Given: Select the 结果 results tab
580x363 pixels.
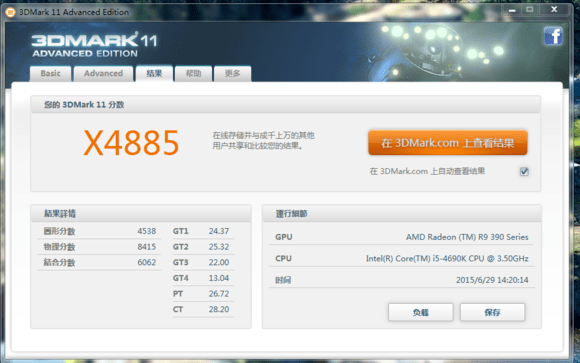Looking at the screenshot, I should pyautogui.click(x=154, y=73).
